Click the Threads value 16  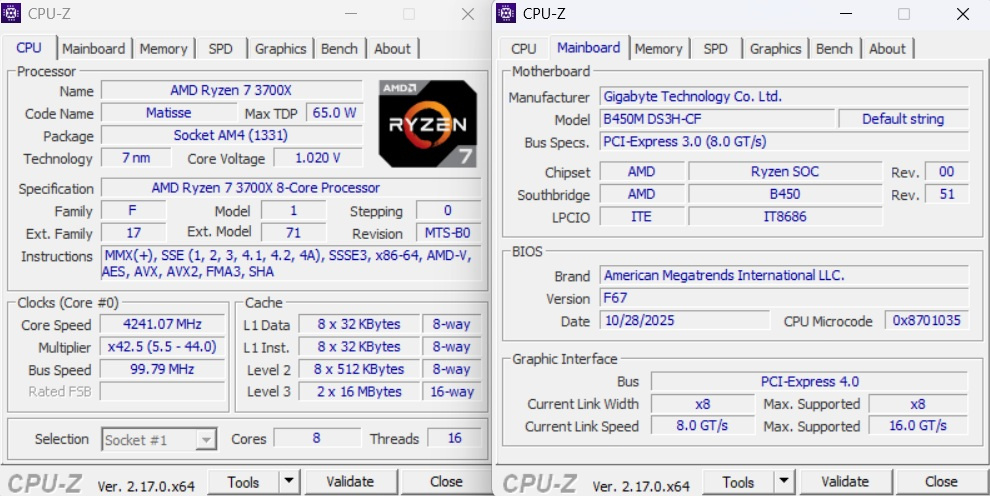click(x=455, y=438)
